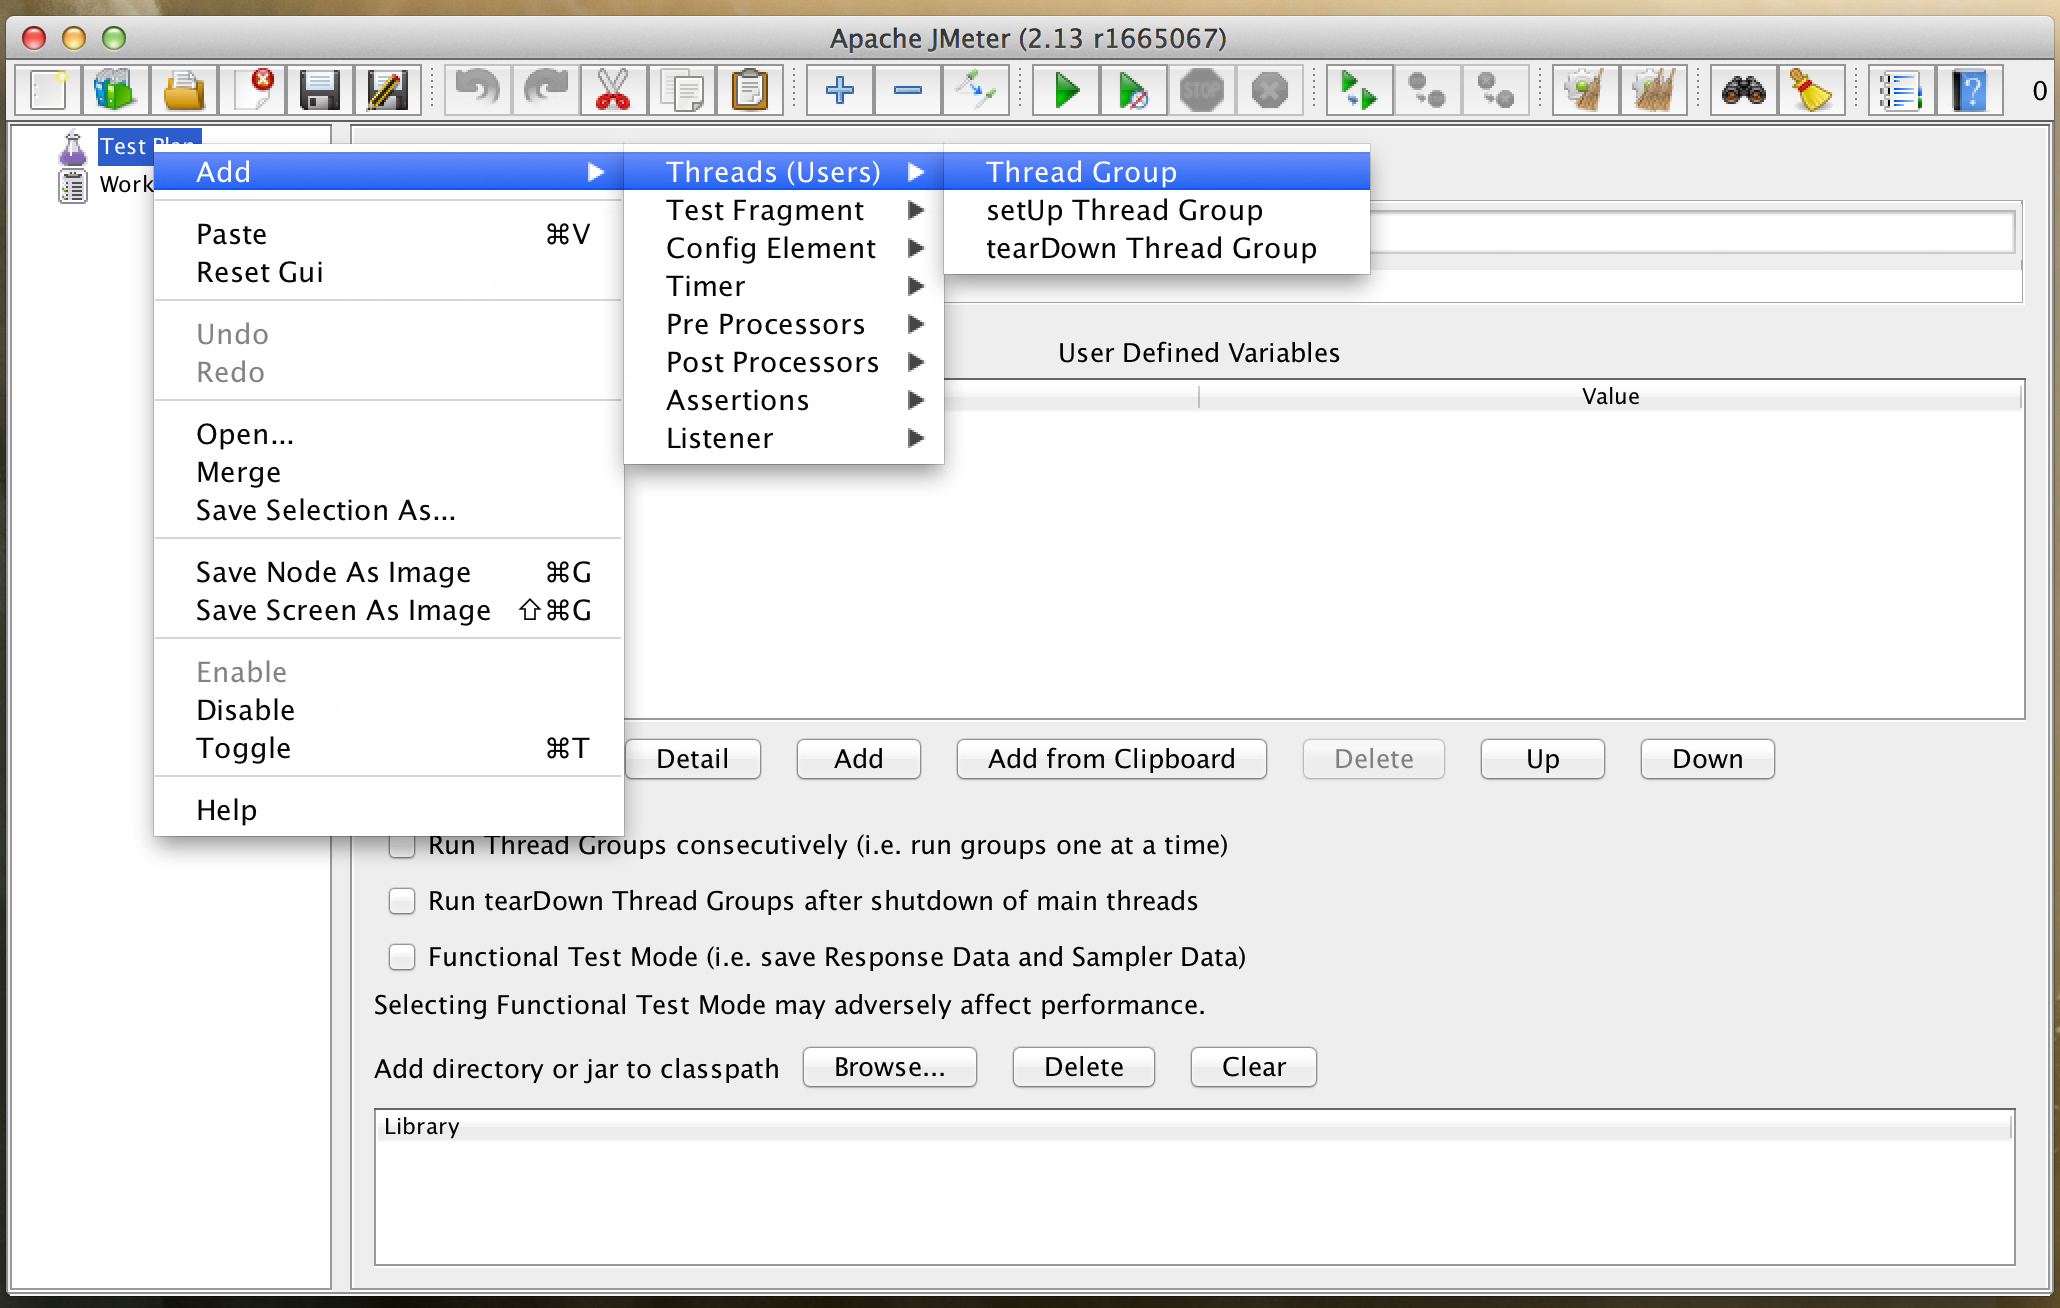Click the Redo arrow icon
This screenshot has width=2060, height=1308.
point(545,91)
